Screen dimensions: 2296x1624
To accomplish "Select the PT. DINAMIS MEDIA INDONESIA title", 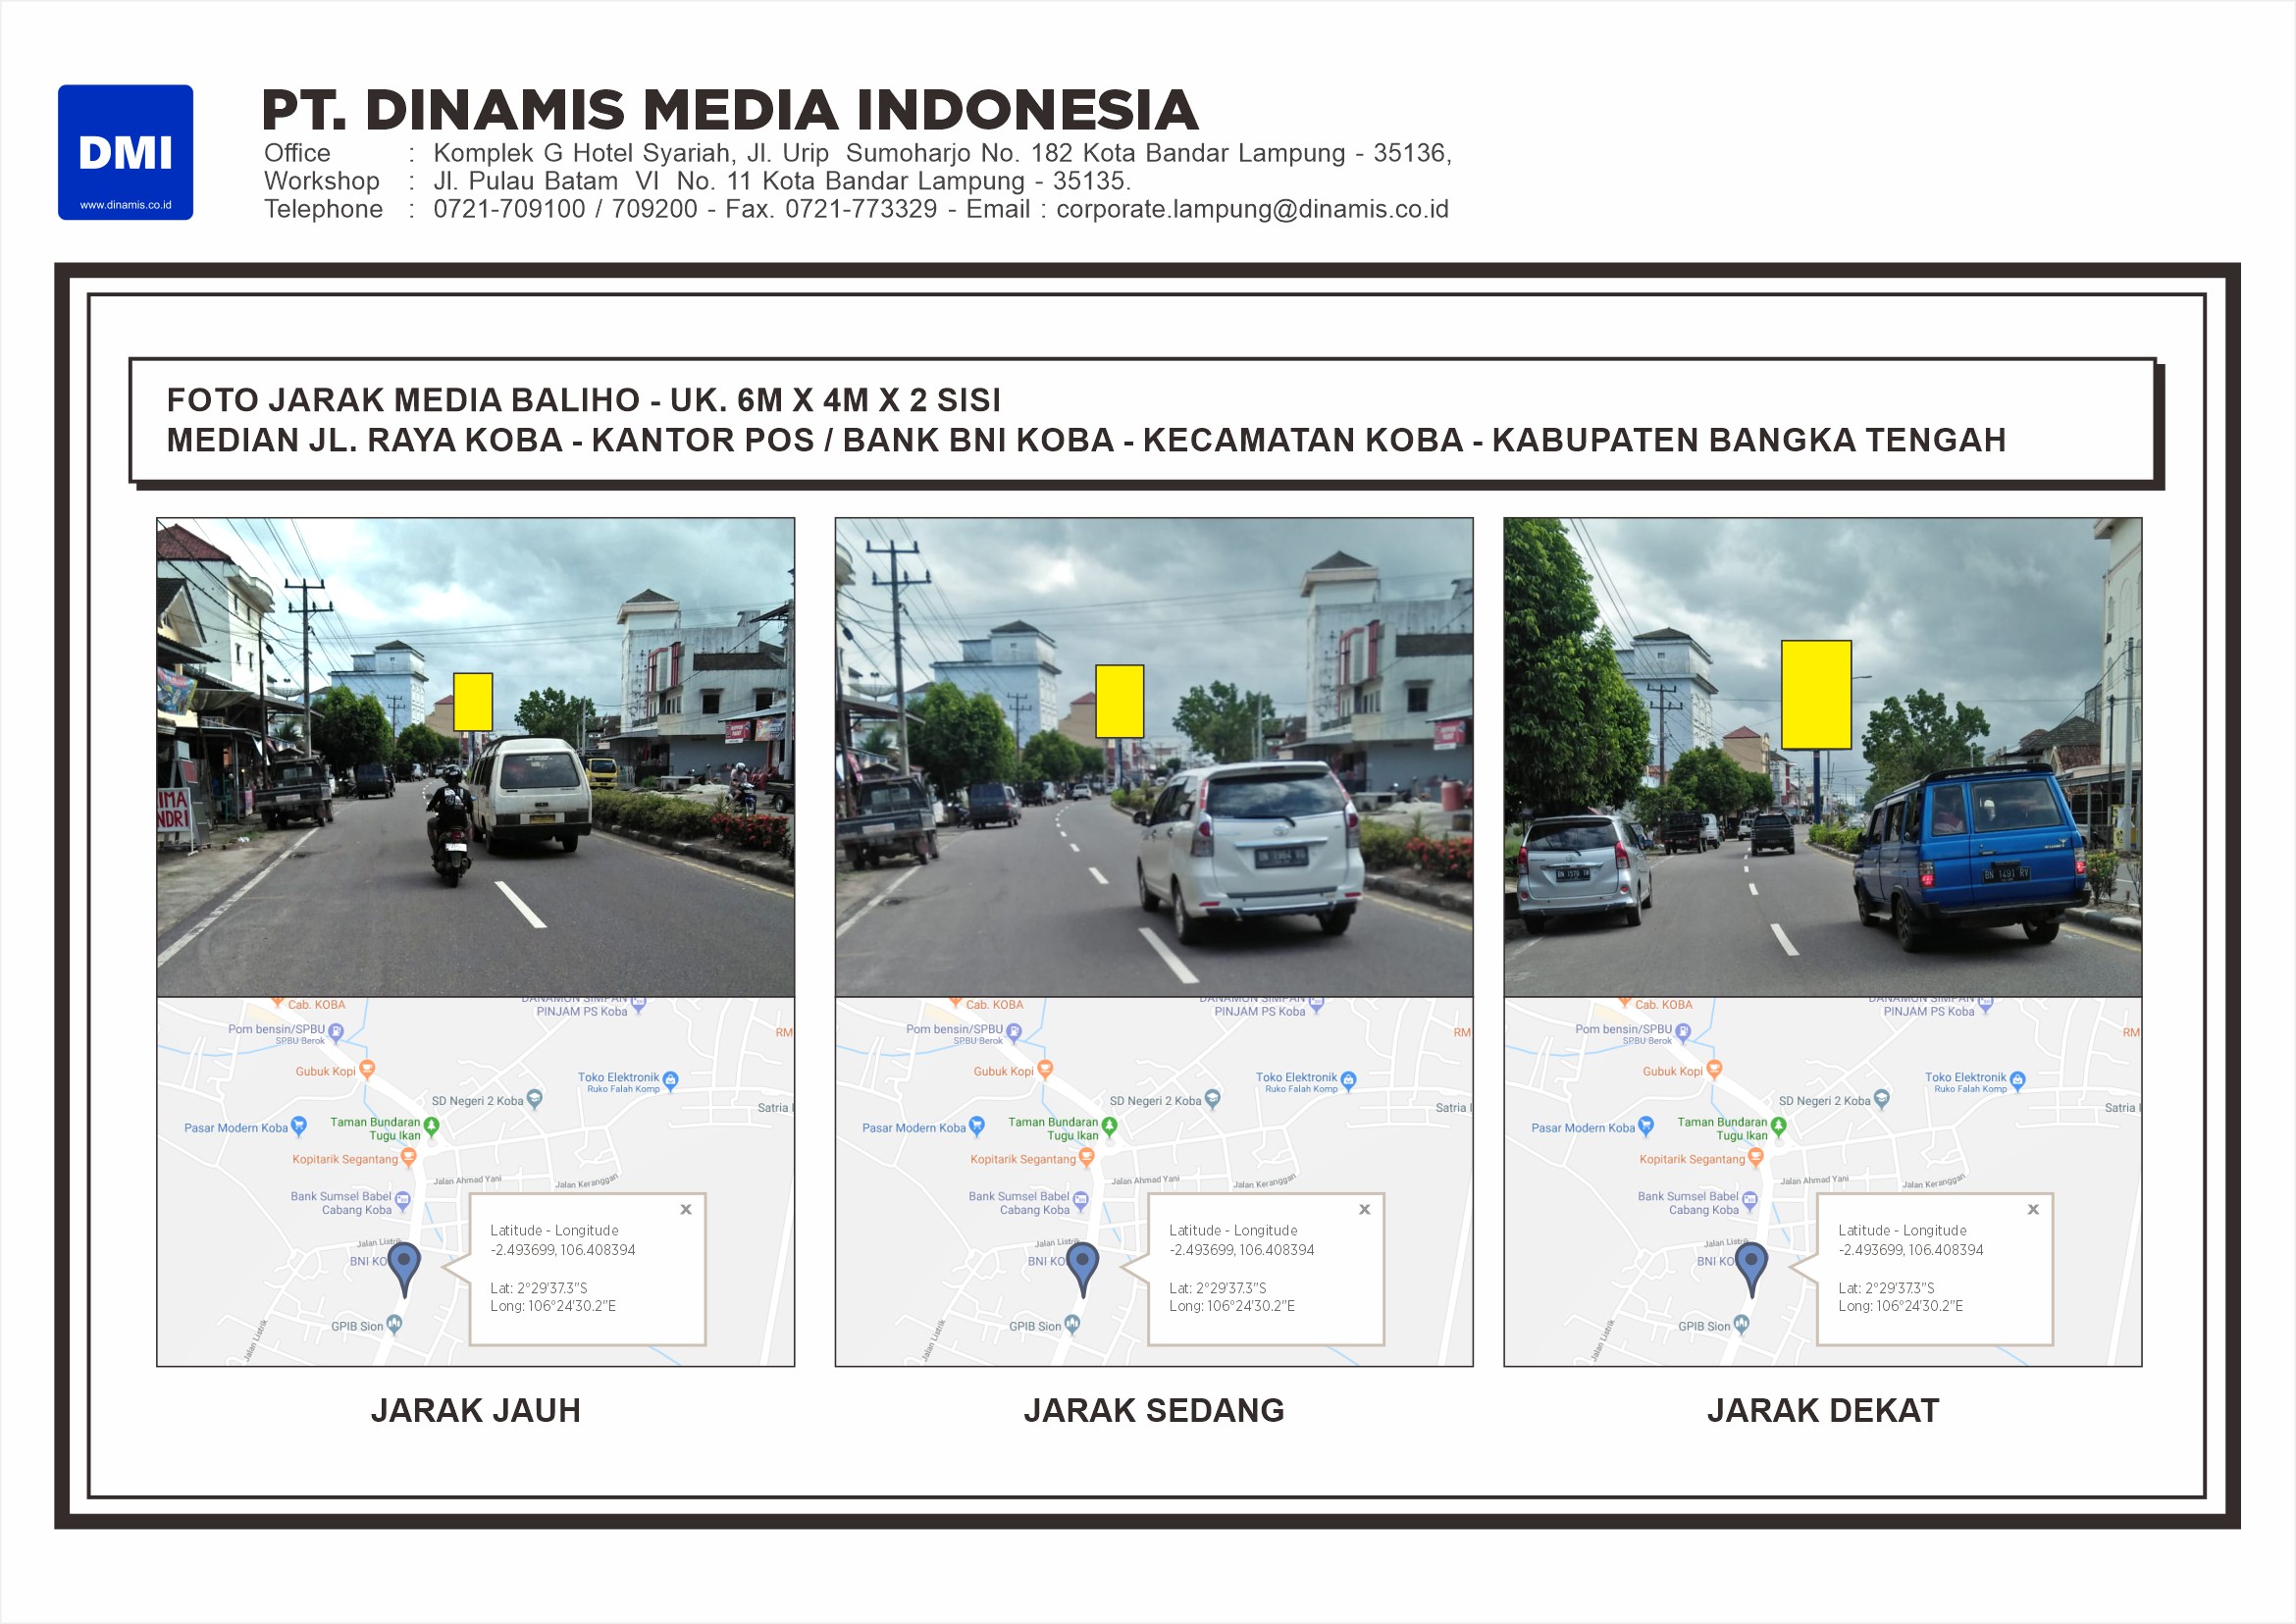I will [729, 110].
